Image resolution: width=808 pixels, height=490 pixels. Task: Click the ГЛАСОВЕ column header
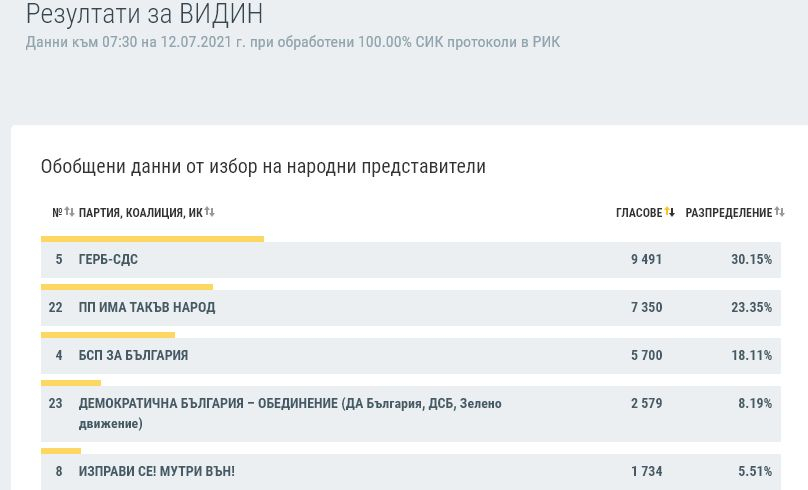point(639,213)
